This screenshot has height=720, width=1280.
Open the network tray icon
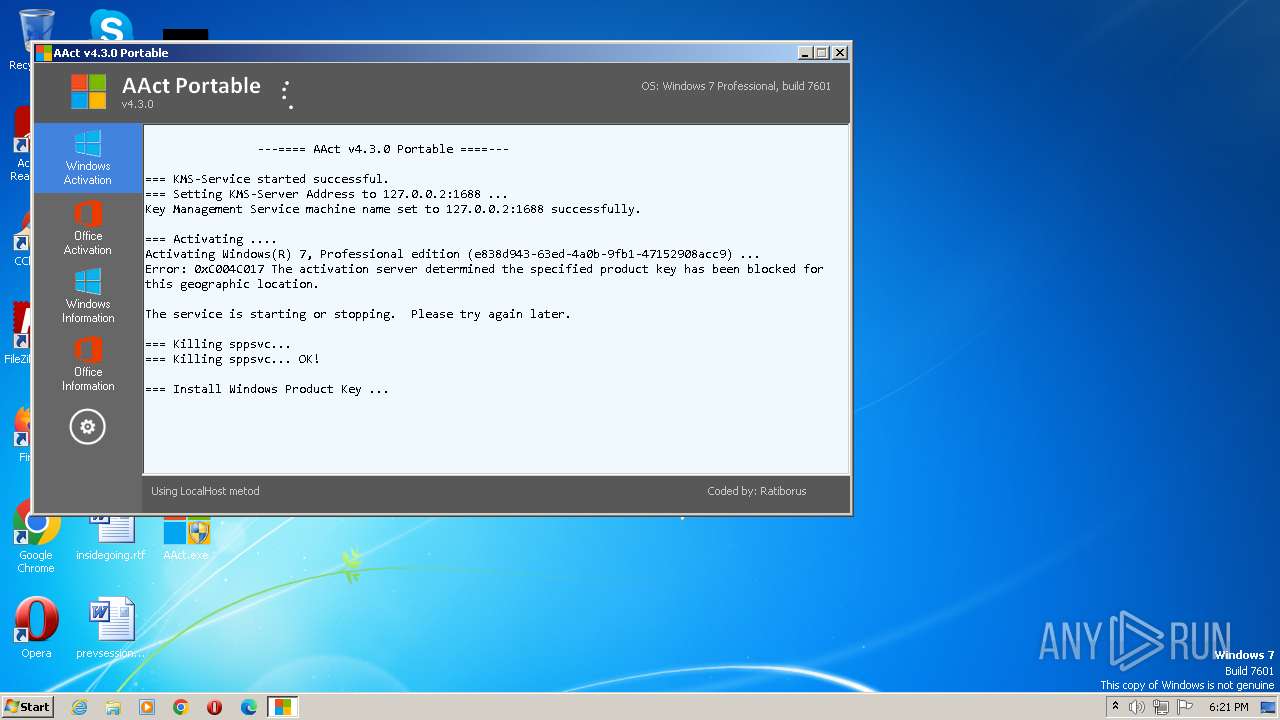(1161, 707)
